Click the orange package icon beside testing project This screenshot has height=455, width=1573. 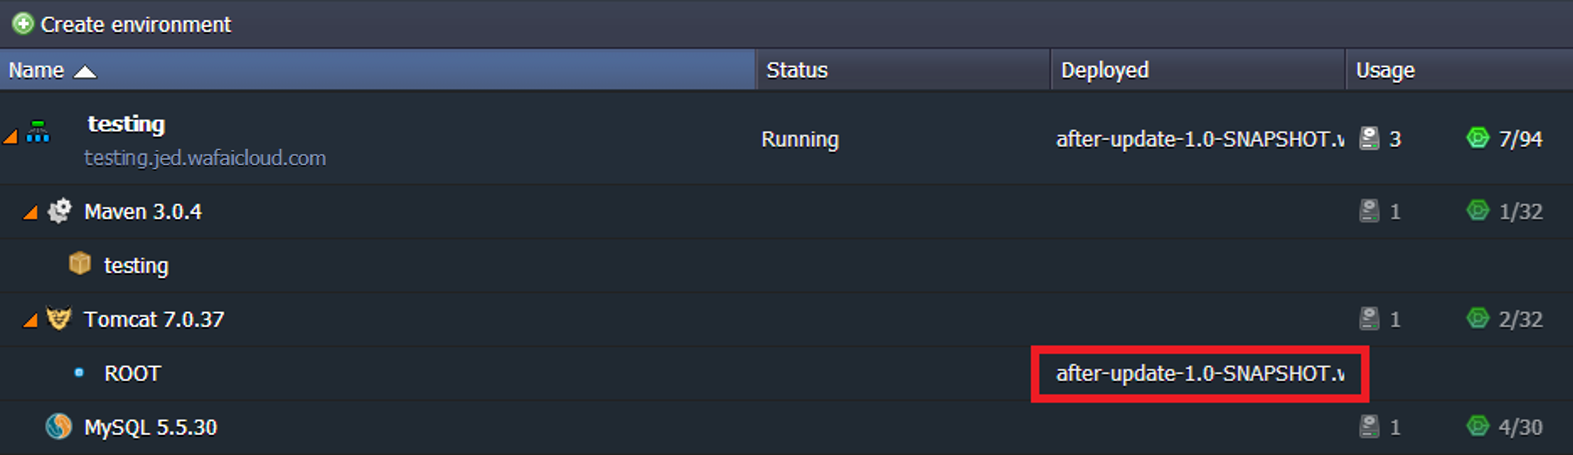point(80,263)
